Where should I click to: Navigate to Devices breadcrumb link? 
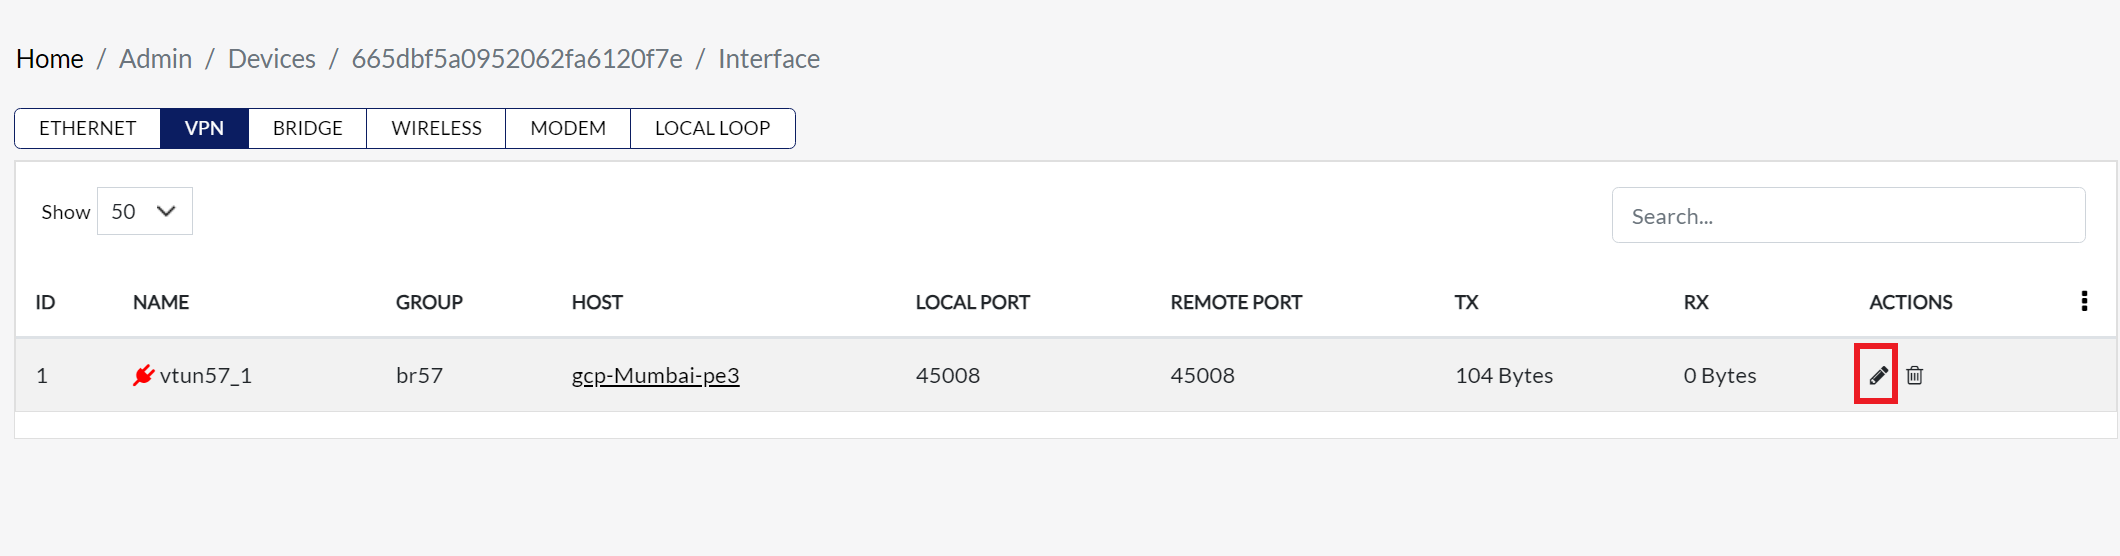272,59
